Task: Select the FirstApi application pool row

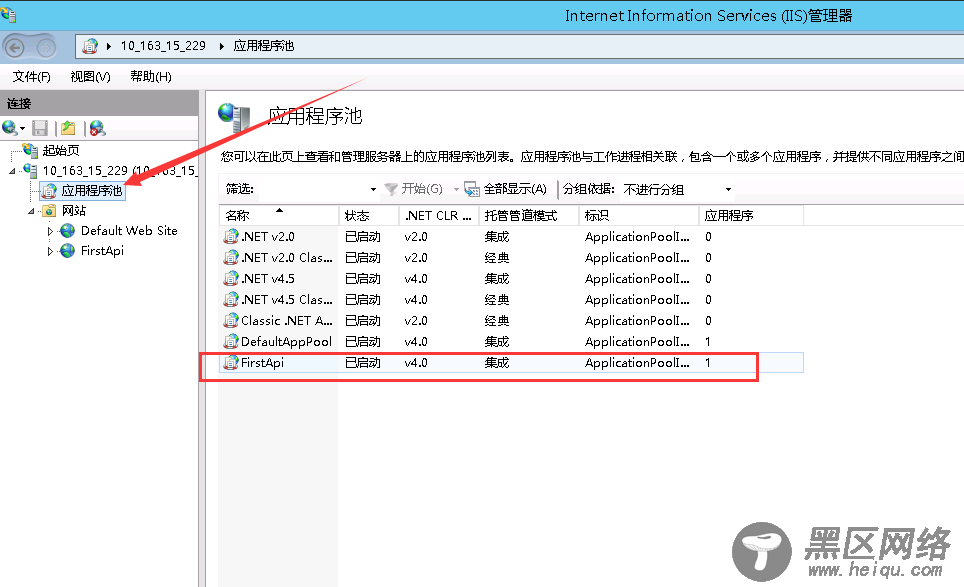Action: point(512,363)
